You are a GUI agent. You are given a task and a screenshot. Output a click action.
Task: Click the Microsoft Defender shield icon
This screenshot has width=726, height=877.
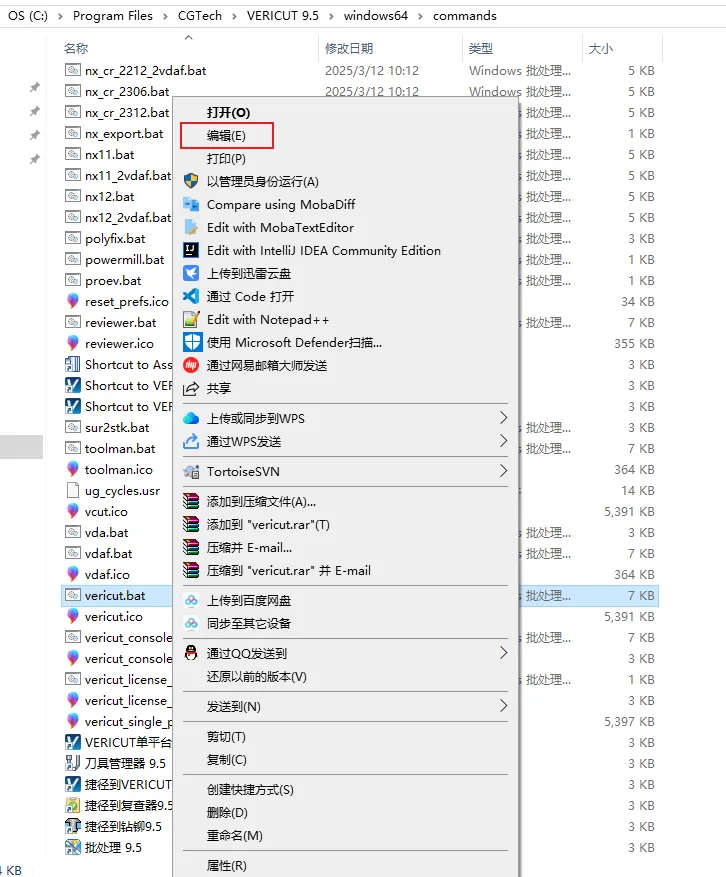(192, 342)
